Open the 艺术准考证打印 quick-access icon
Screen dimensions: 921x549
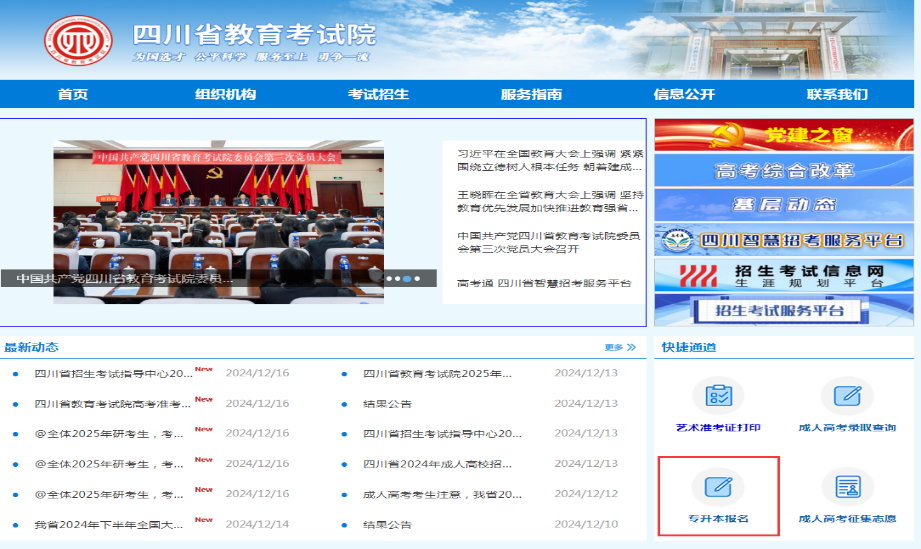point(718,396)
